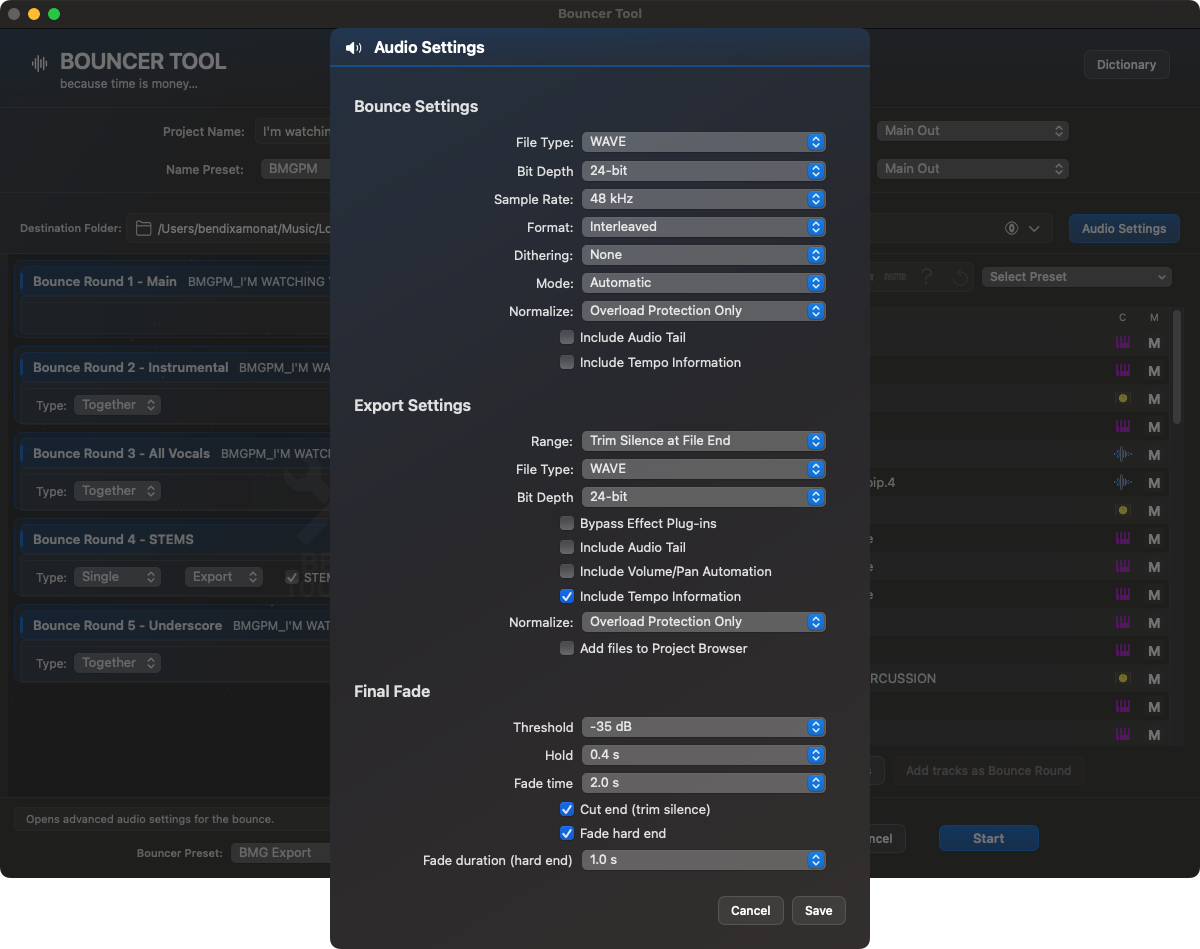Click the Destination Folder path field

230,229
